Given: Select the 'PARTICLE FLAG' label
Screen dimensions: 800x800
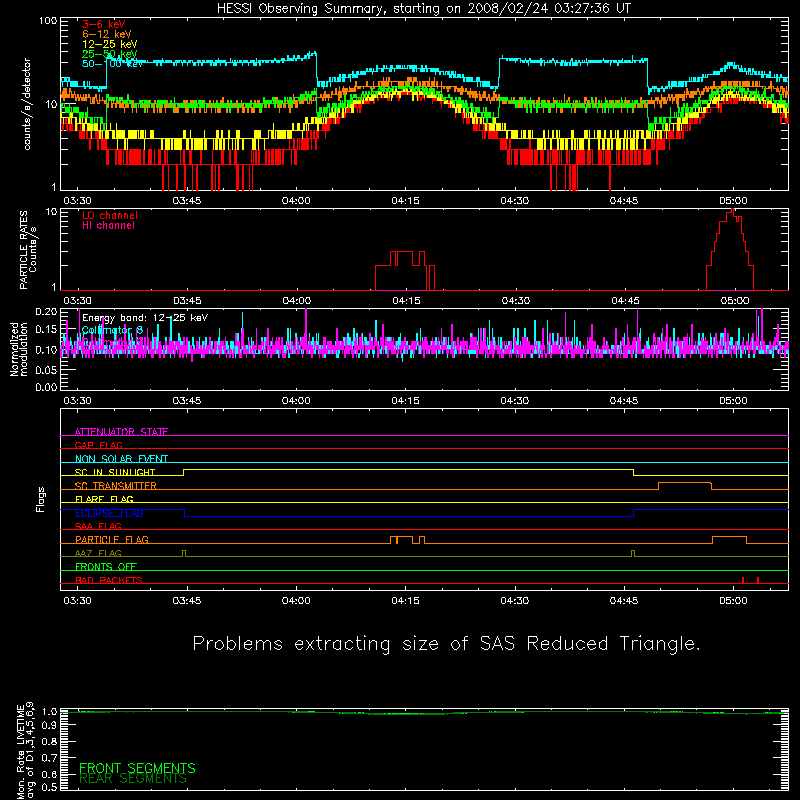Looking at the screenshot, I should pyautogui.click(x=112, y=540).
